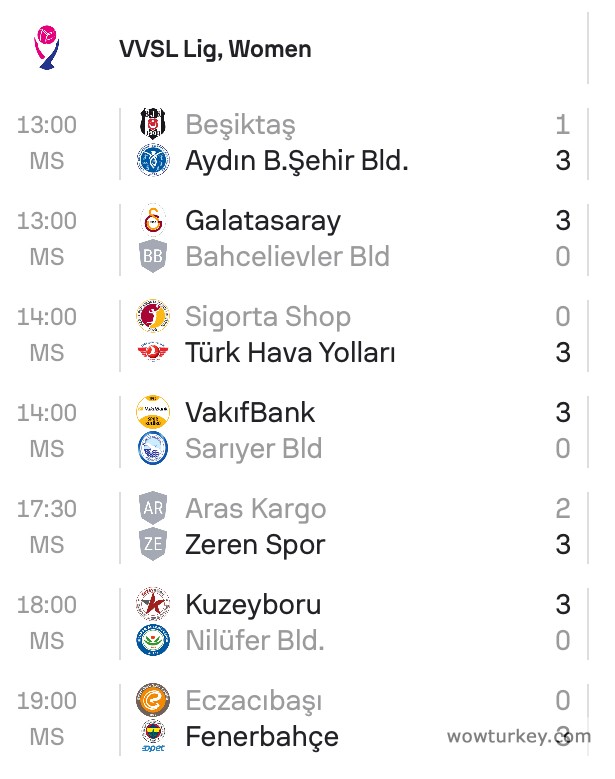
Task: Click the 13:00 time of Beşiktaş match
Action: pyautogui.click(x=46, y=125)
